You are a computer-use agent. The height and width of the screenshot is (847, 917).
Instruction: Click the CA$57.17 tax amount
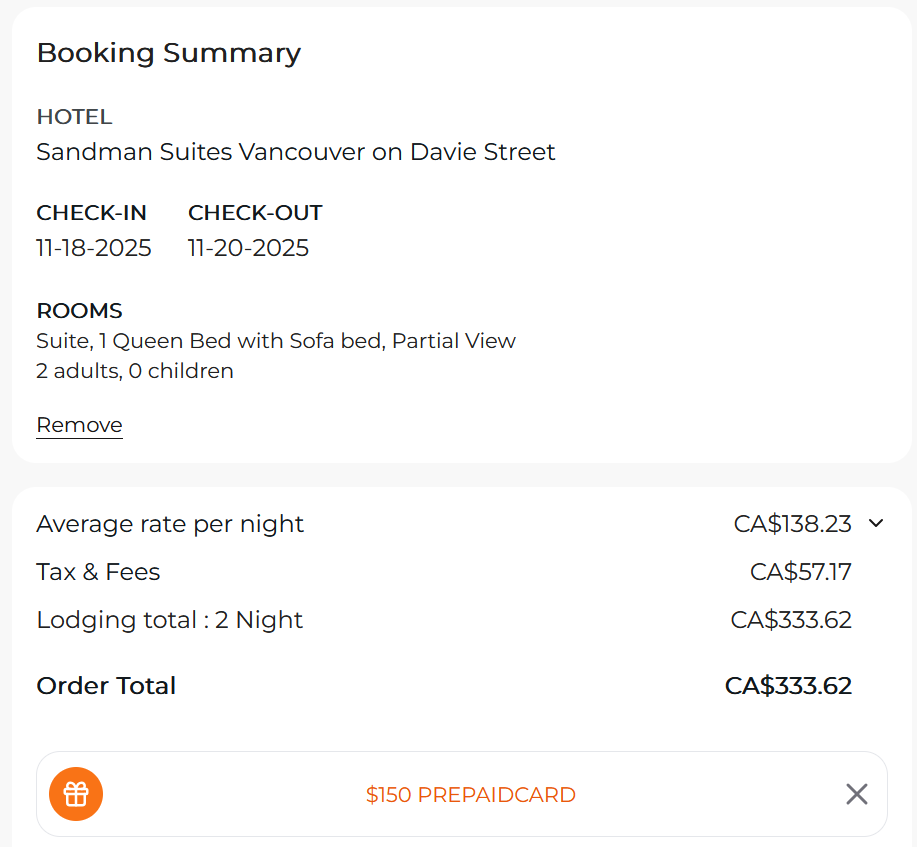click(x=800, y=572)
